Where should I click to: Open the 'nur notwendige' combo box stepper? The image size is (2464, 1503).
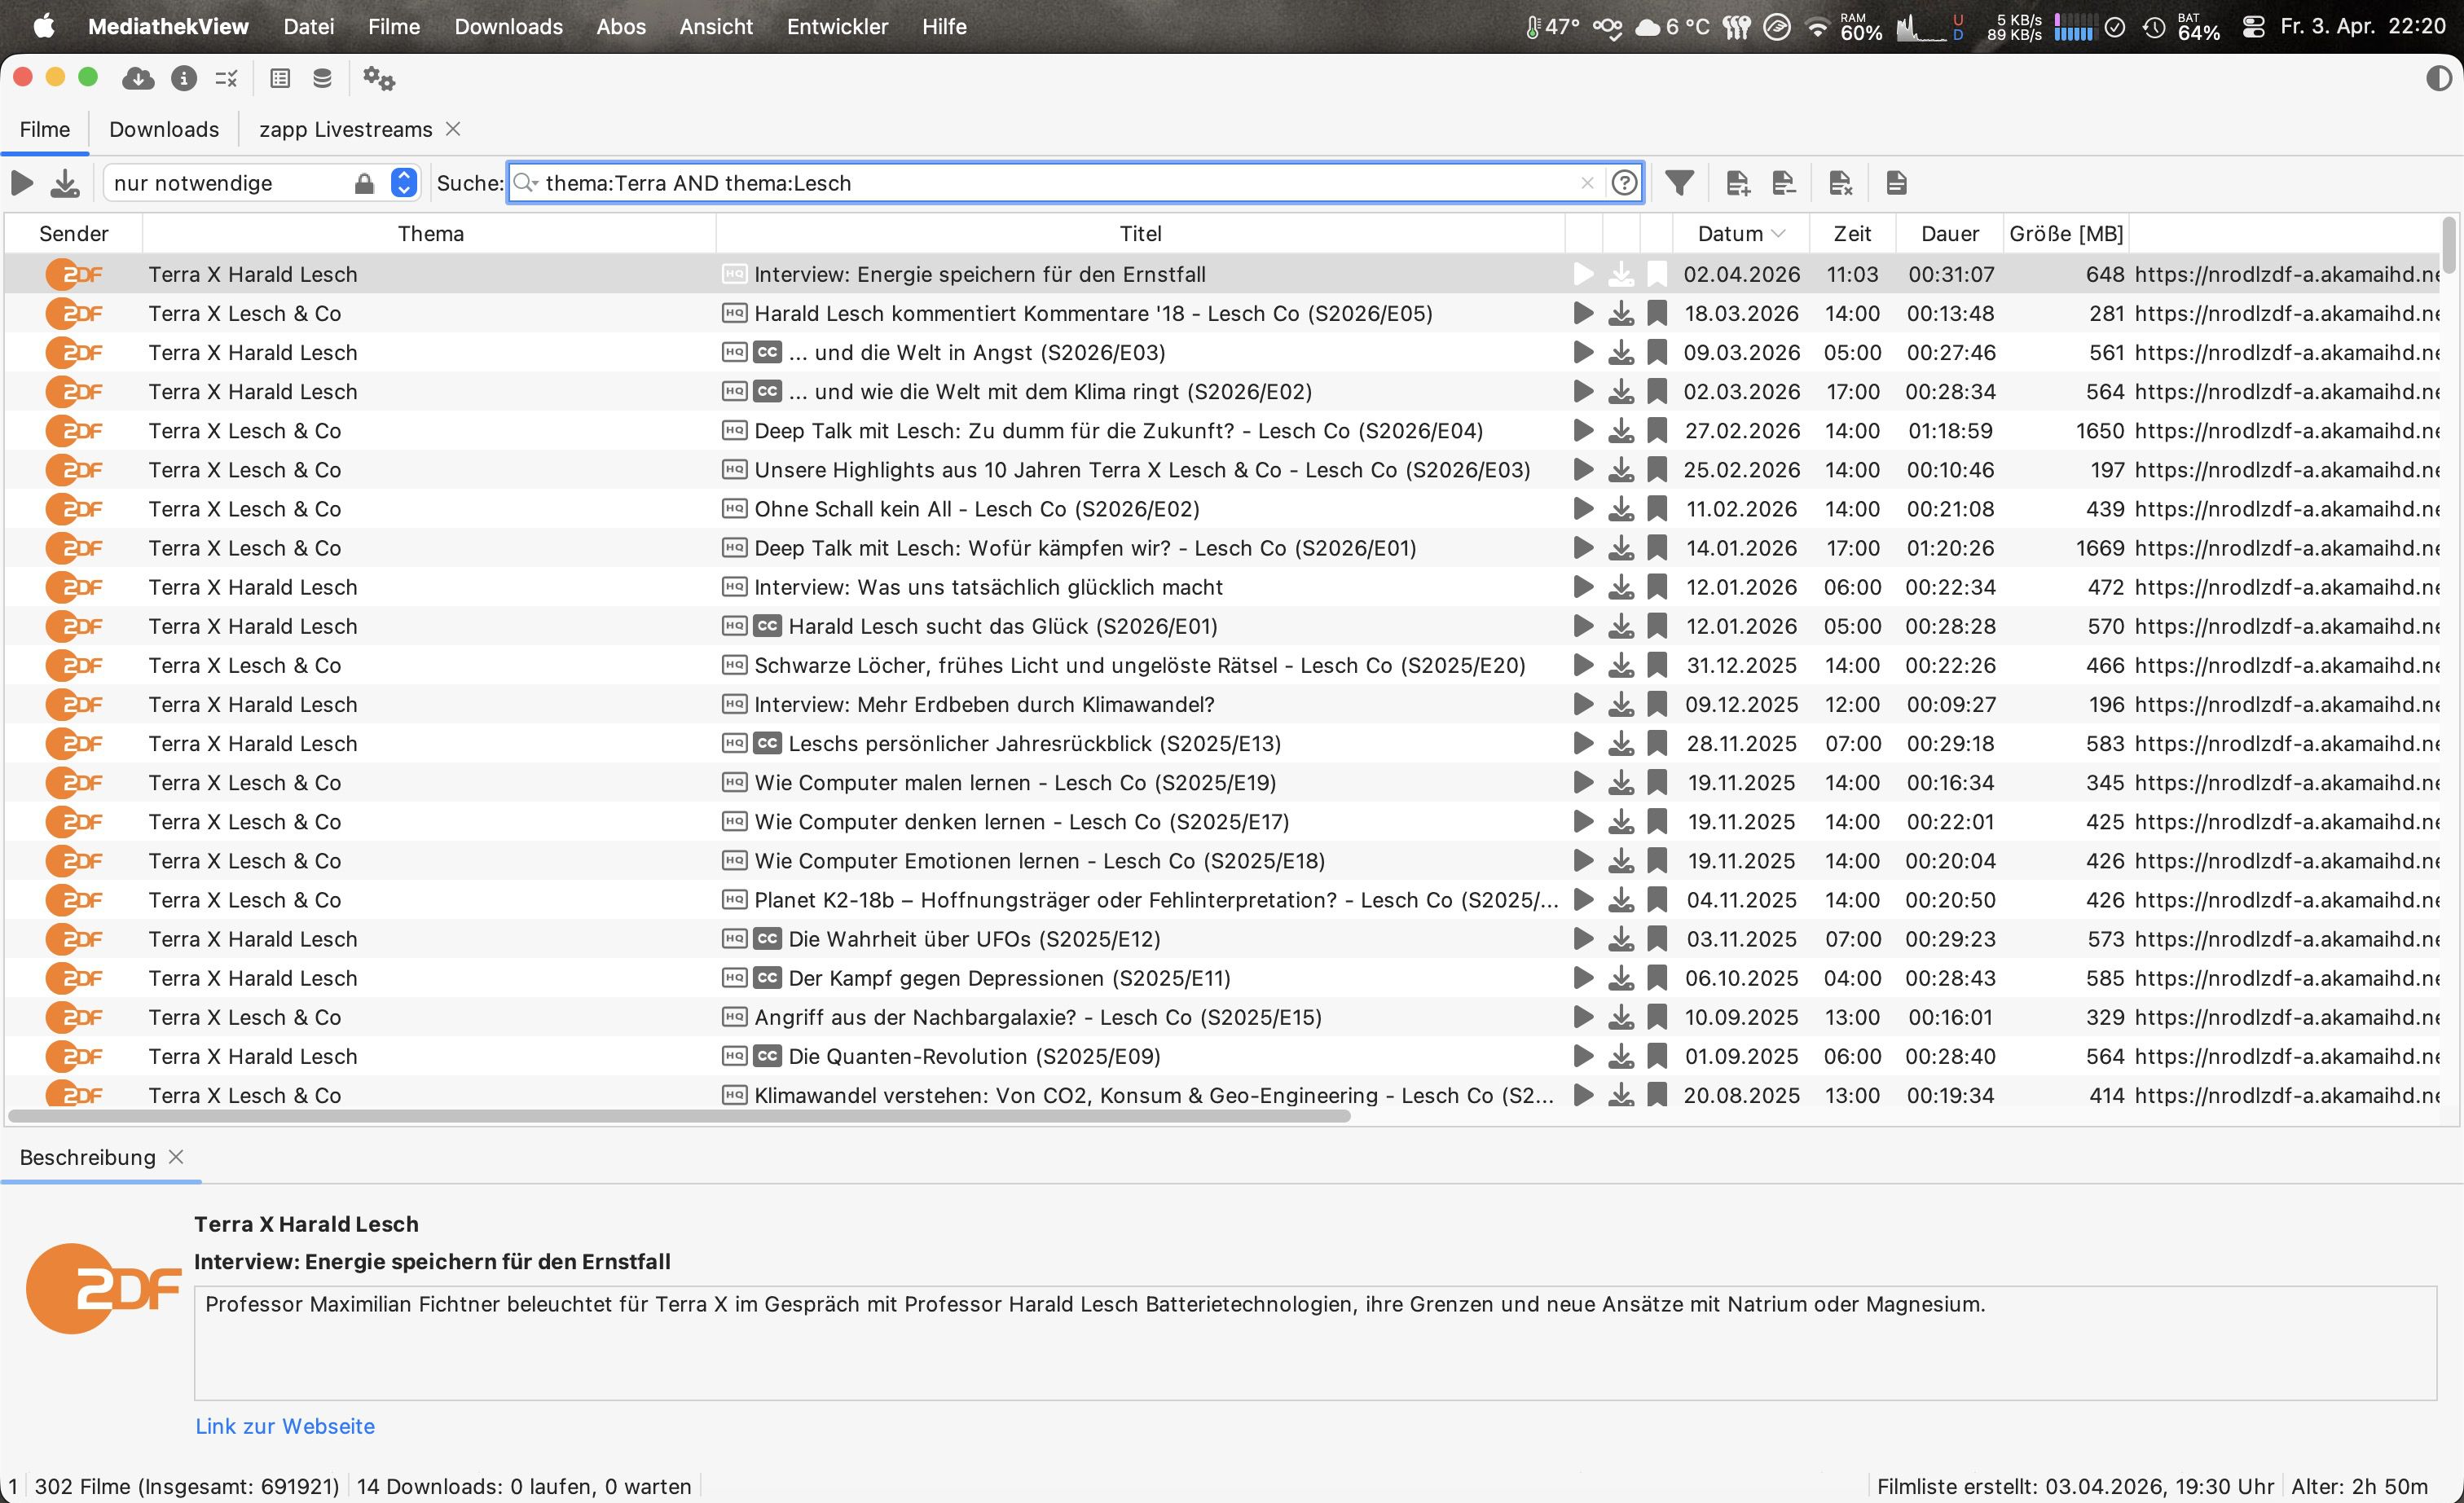pyautogui.click(x=403, y=183)
